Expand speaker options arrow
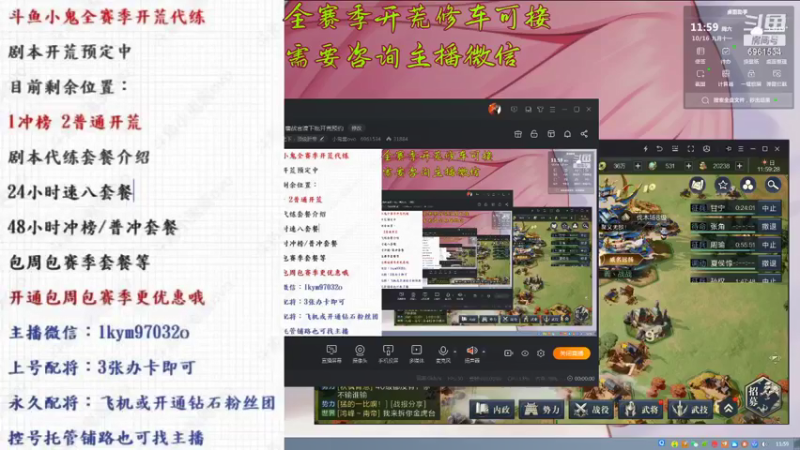Image resolution: width=800 pixels, height=450 pixels. pos(484,352)
